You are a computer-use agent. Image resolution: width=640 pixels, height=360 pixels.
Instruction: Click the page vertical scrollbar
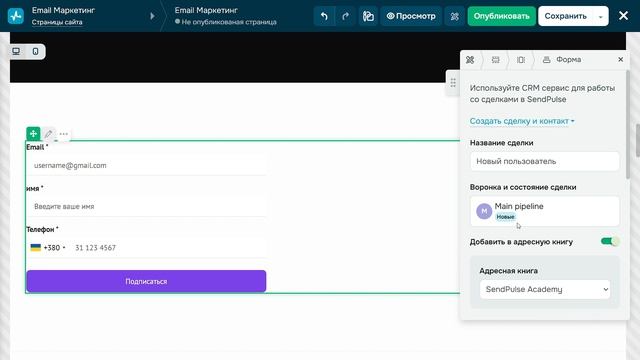tap(637, 140)
